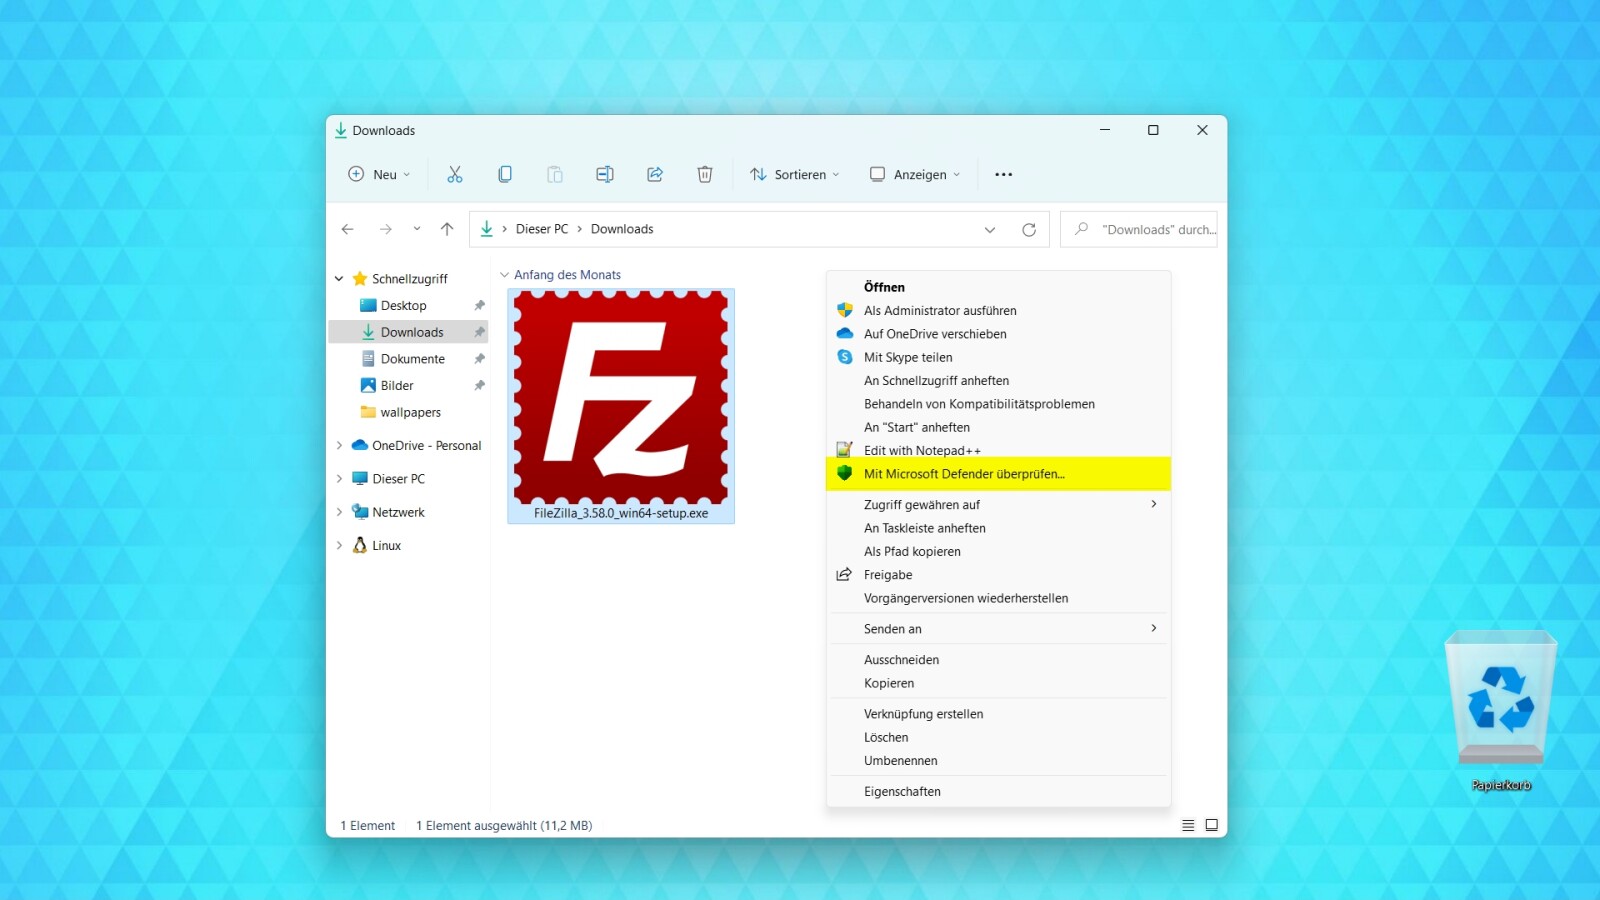
Task: Select Vorgängerversionen wiederherstellen
Action: click(998, 598)
